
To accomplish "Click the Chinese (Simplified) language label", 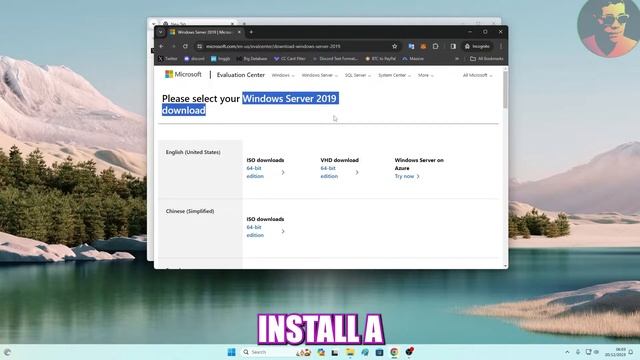I will coord(190,211).
